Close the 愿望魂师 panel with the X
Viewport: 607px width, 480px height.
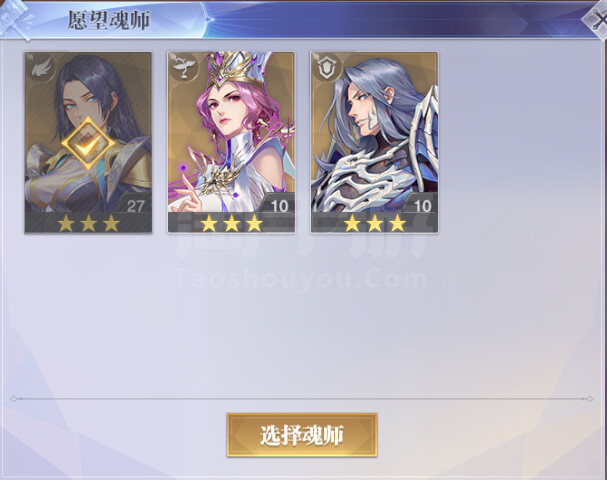point(597,19)
